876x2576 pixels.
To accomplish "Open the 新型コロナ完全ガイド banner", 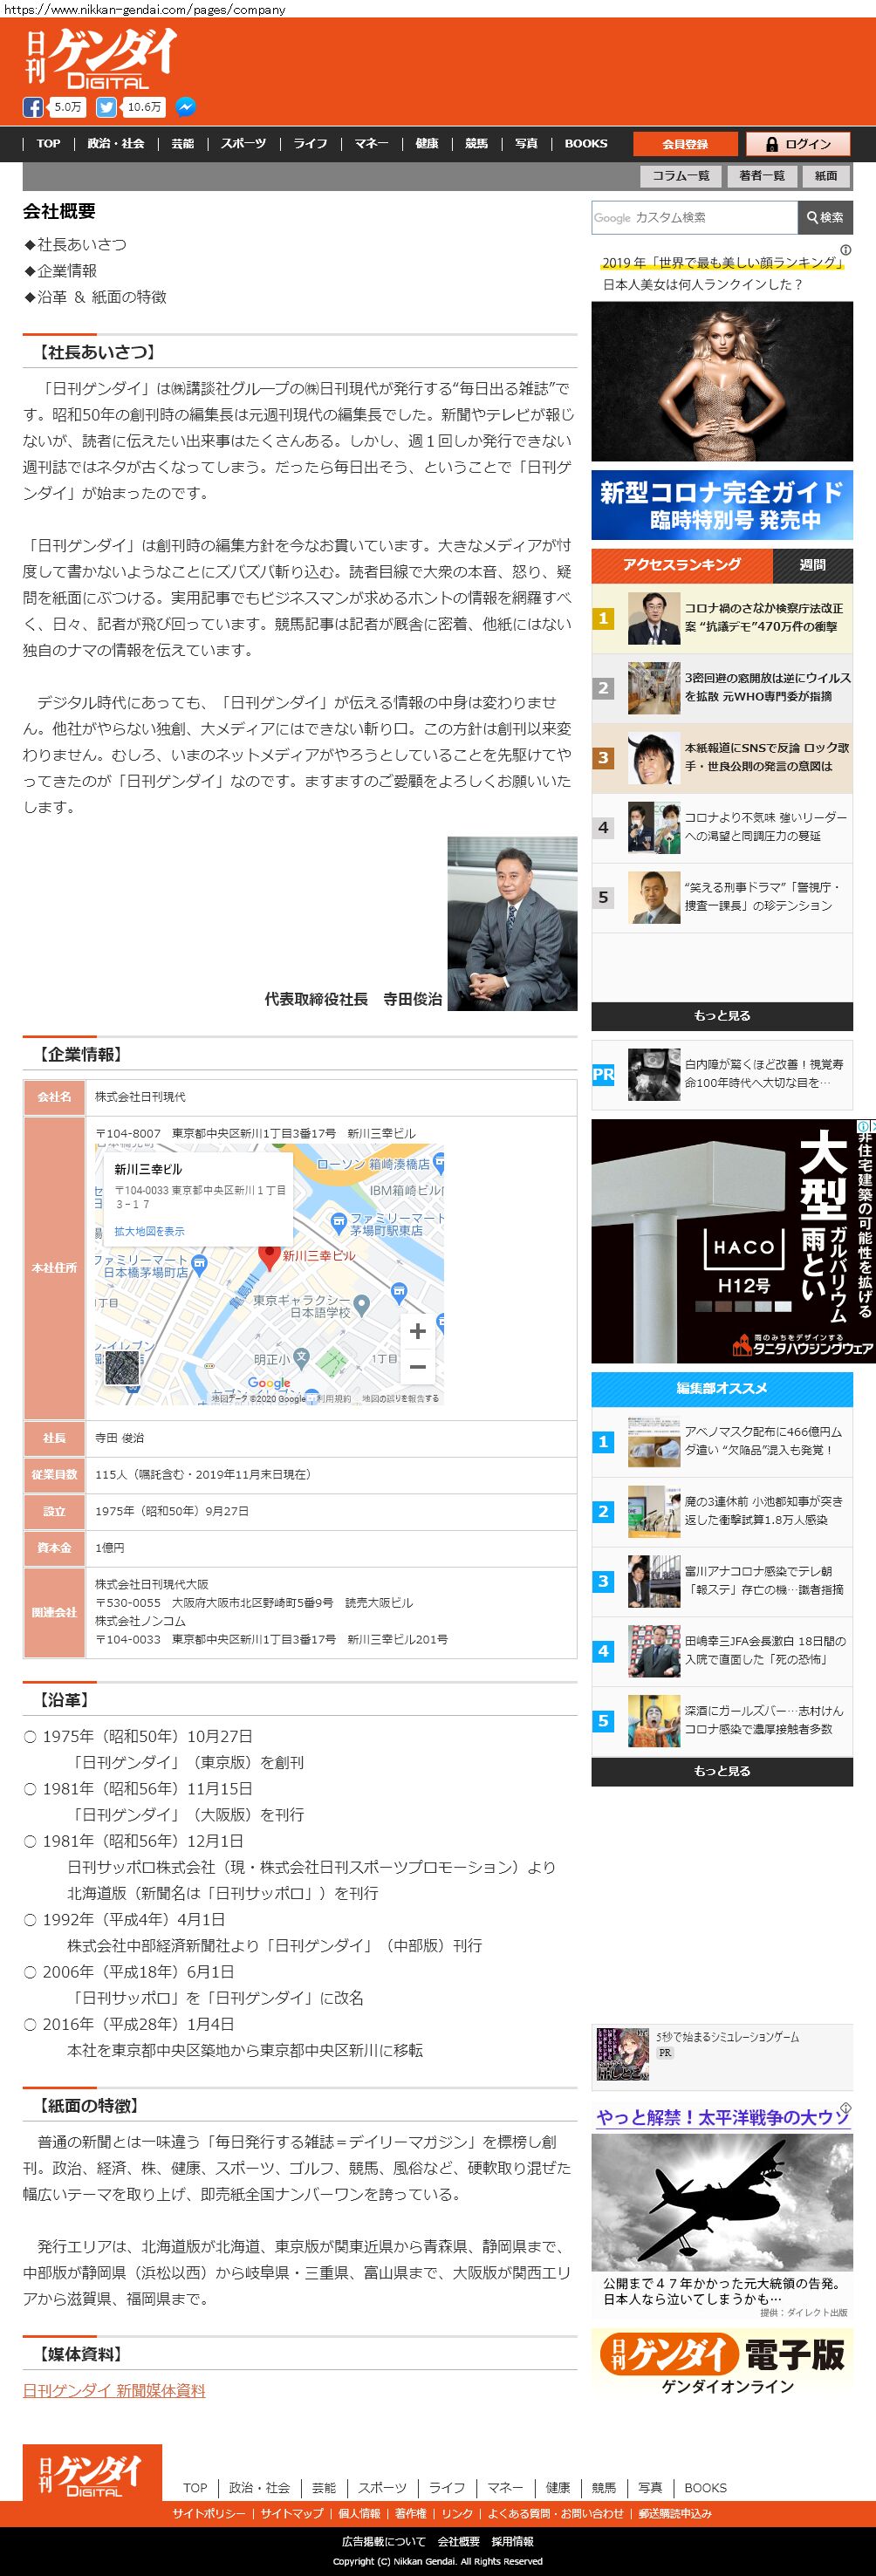I will [x=722, y=505].
